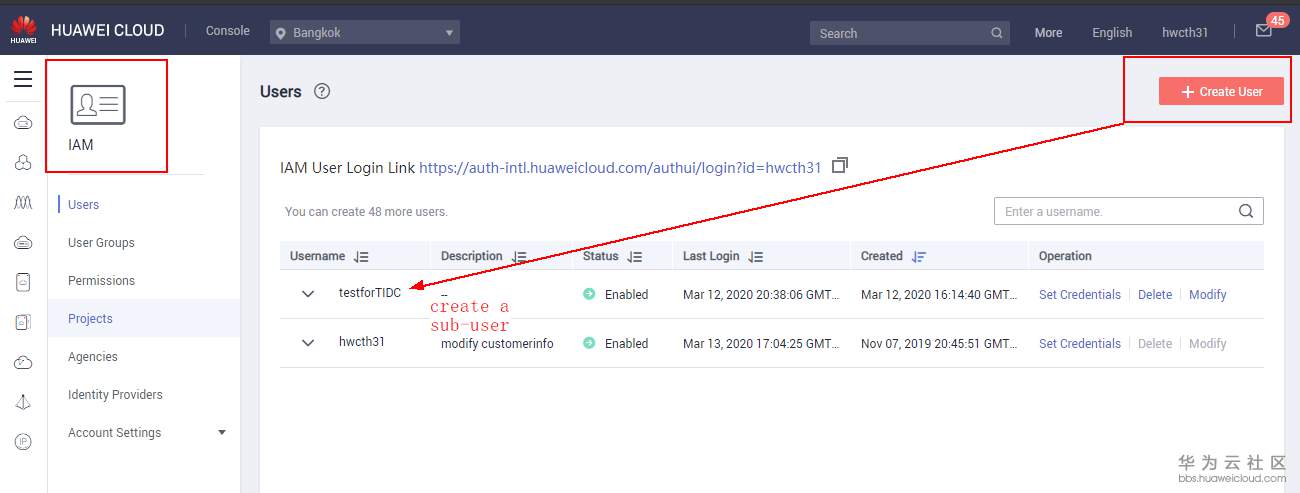Select Users in the IAM sidebar
This screenshot has width=1300, height=493.
(x=83, y=205)
